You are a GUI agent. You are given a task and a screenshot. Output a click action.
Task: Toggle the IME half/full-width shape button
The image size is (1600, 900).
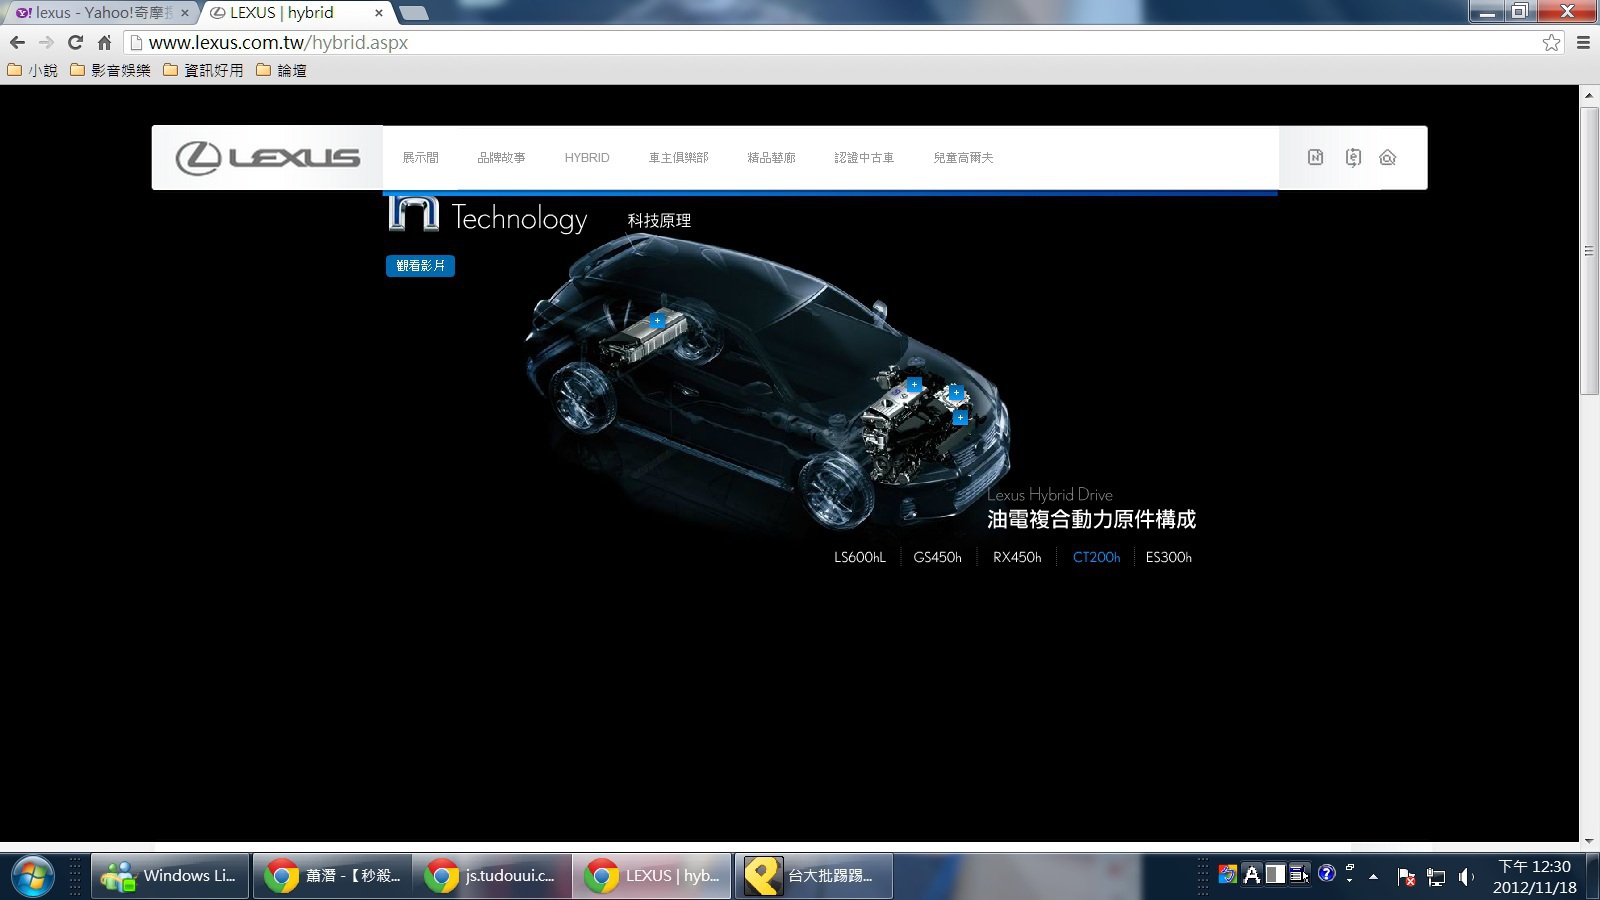pyautogui.click(x=1275, y=875)
